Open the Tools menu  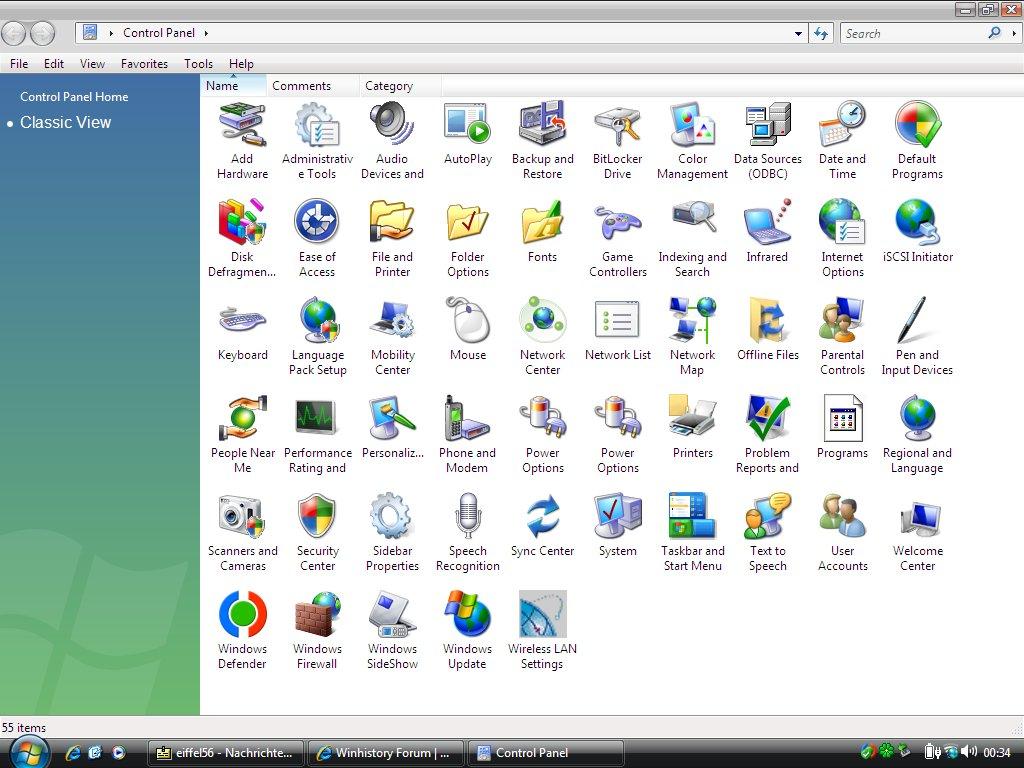[198, 63]
